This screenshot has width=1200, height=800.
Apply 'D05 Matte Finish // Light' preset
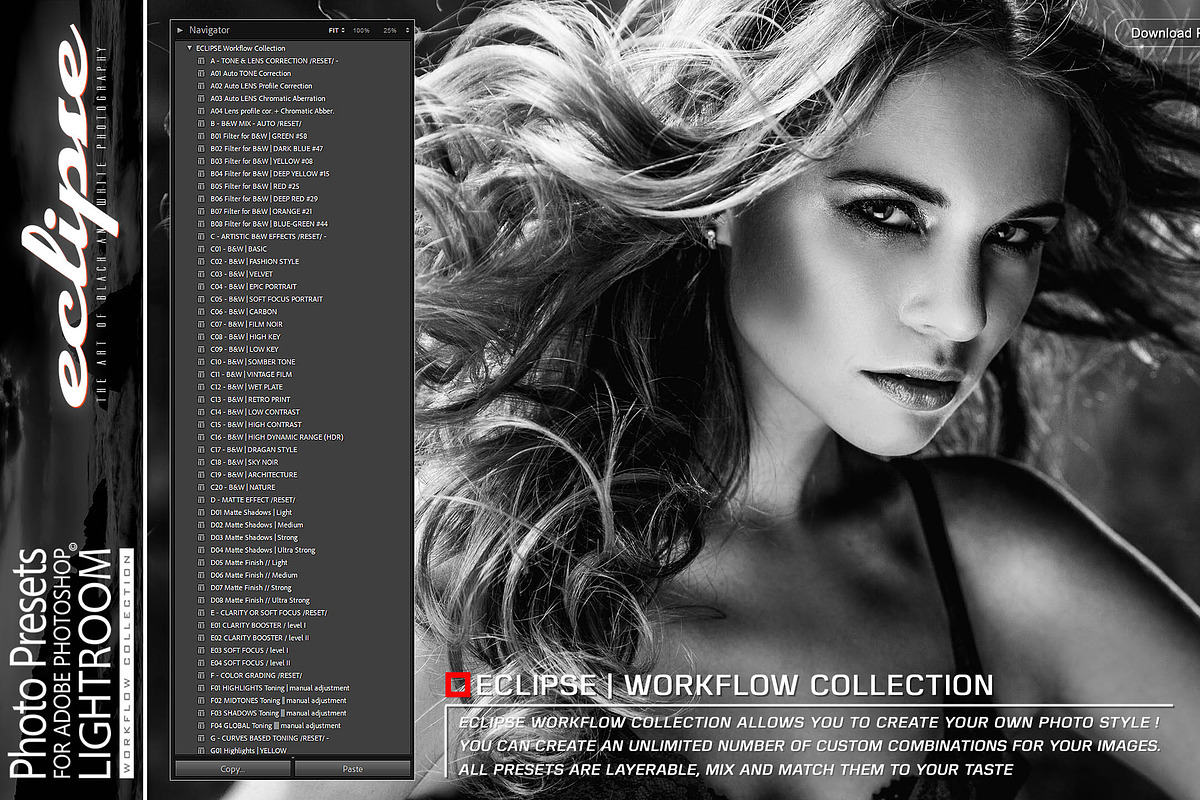pyautogui.click(x=249, y=562)
